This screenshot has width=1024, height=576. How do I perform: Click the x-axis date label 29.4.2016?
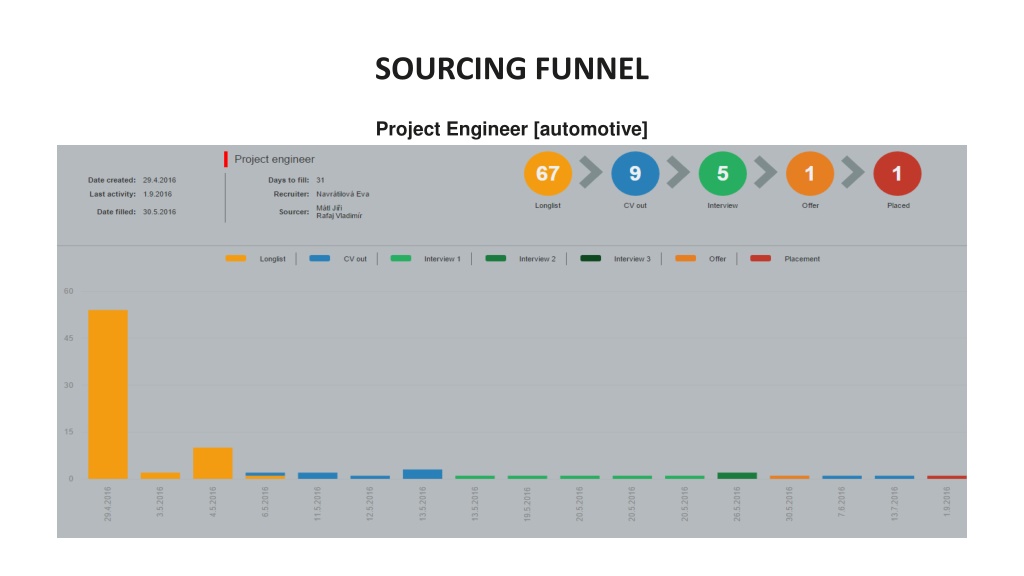click(x=108, y=504)
